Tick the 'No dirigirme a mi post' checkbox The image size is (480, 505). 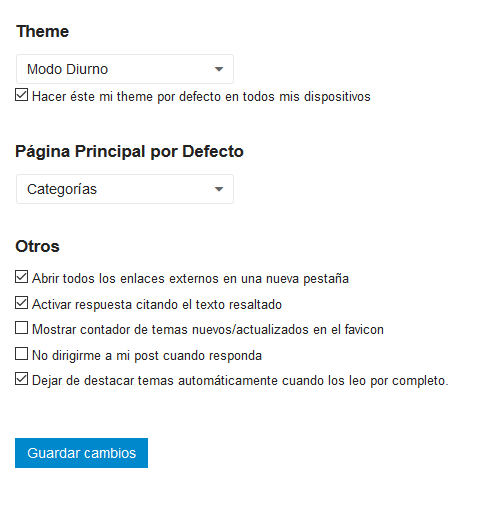21,354
